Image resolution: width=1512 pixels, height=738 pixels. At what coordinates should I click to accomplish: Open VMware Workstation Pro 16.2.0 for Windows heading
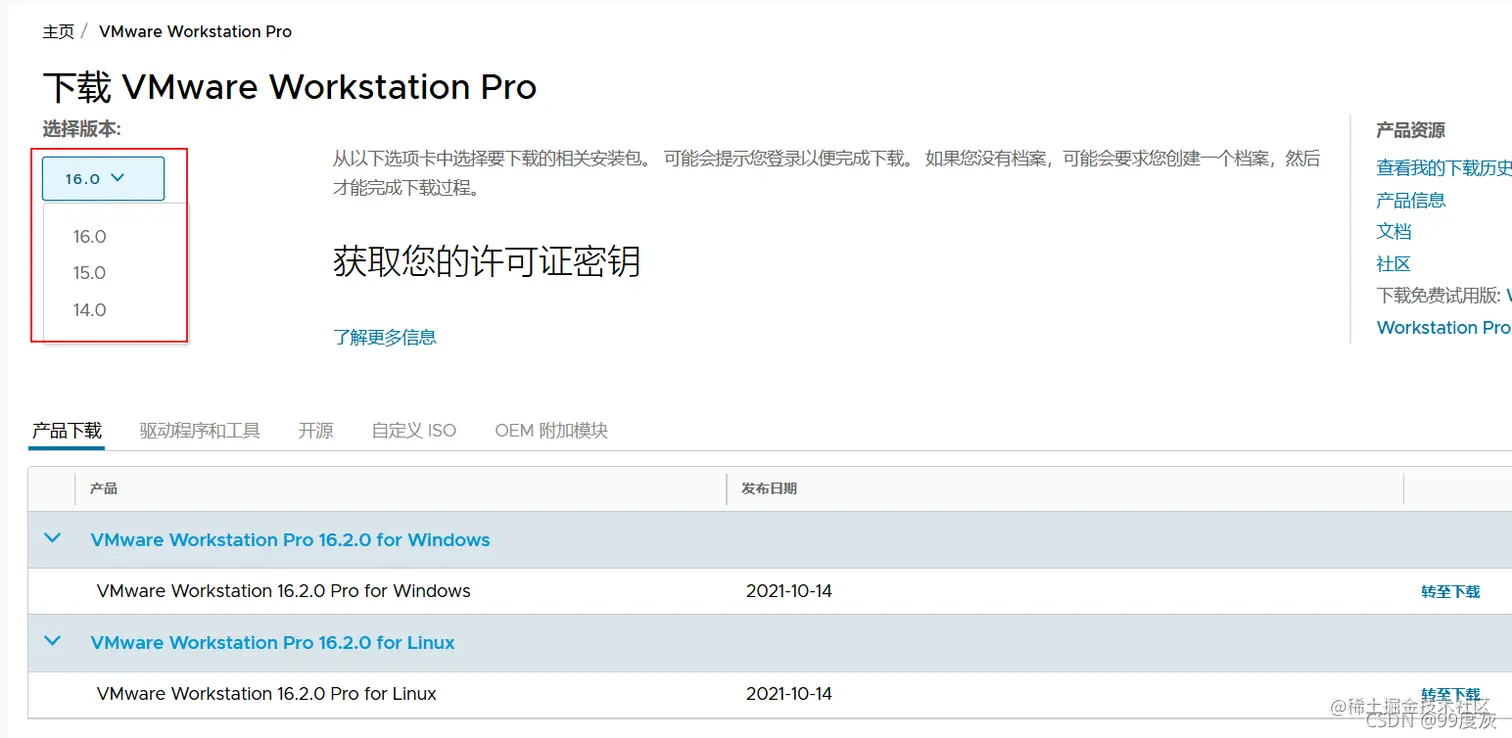tap(290, 540)
